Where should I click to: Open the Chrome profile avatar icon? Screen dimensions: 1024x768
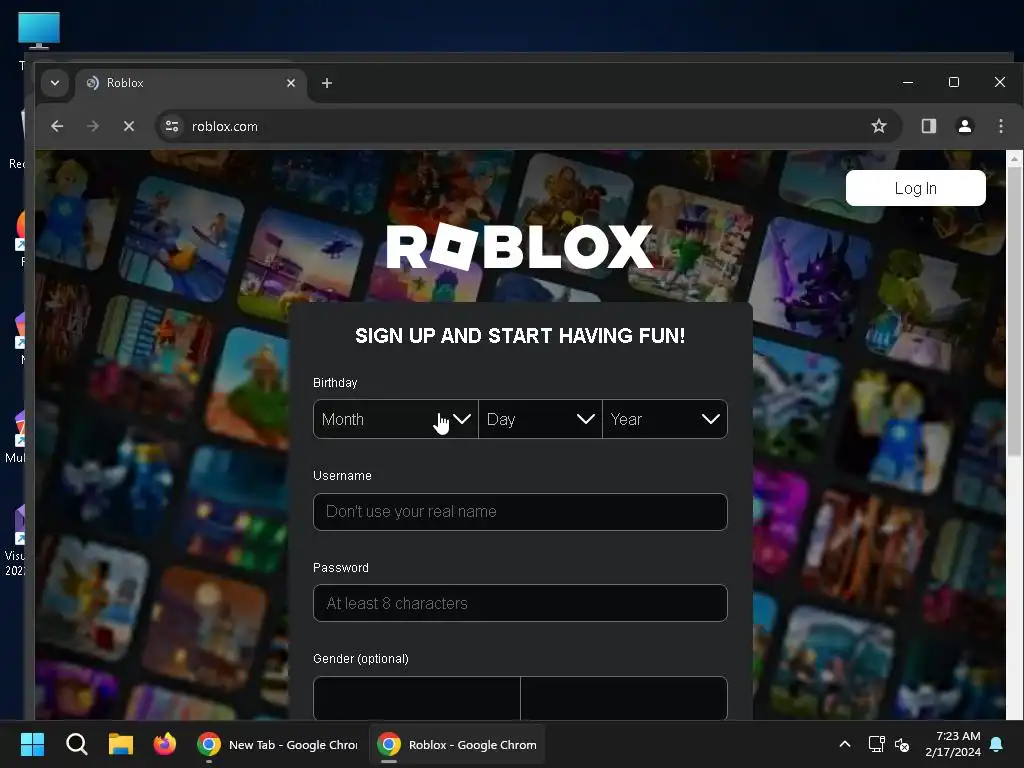[965, 126]
